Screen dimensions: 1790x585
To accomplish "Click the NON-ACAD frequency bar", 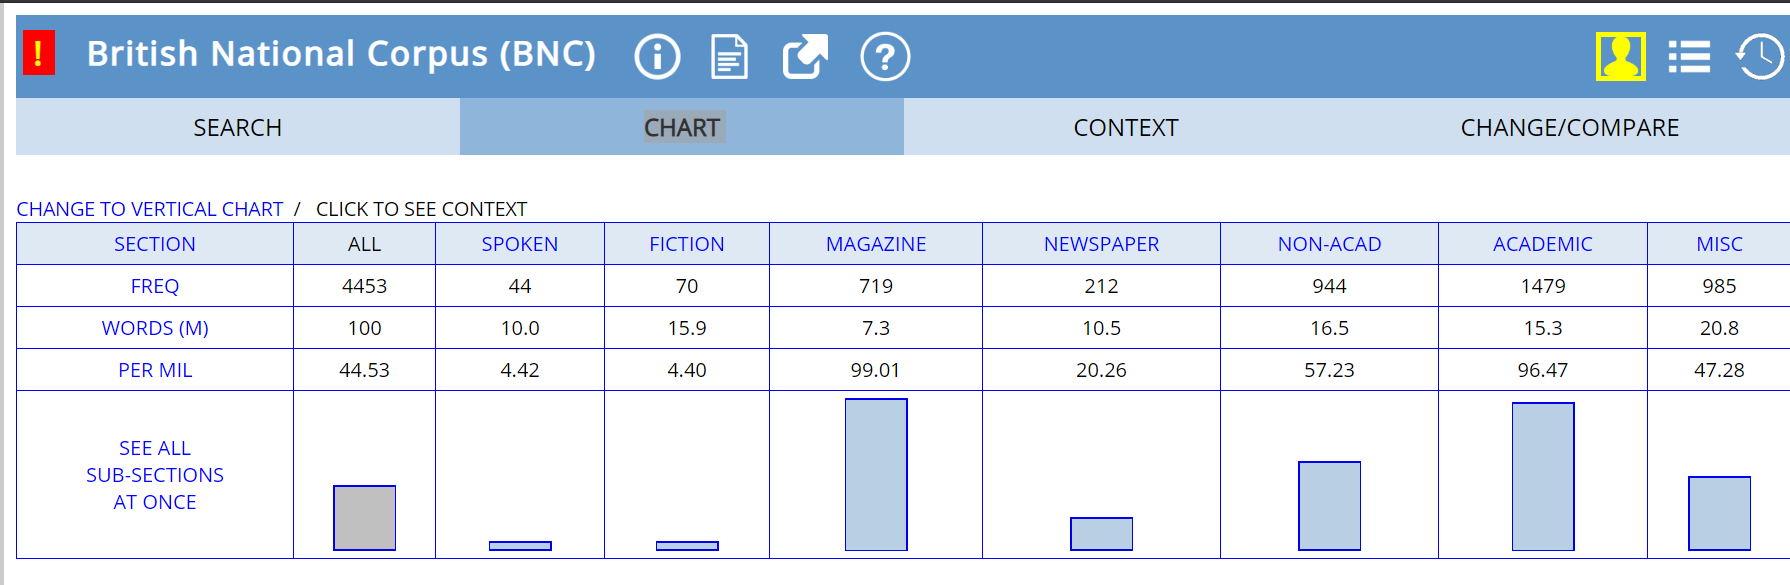I will click(x=1329, y=506).
